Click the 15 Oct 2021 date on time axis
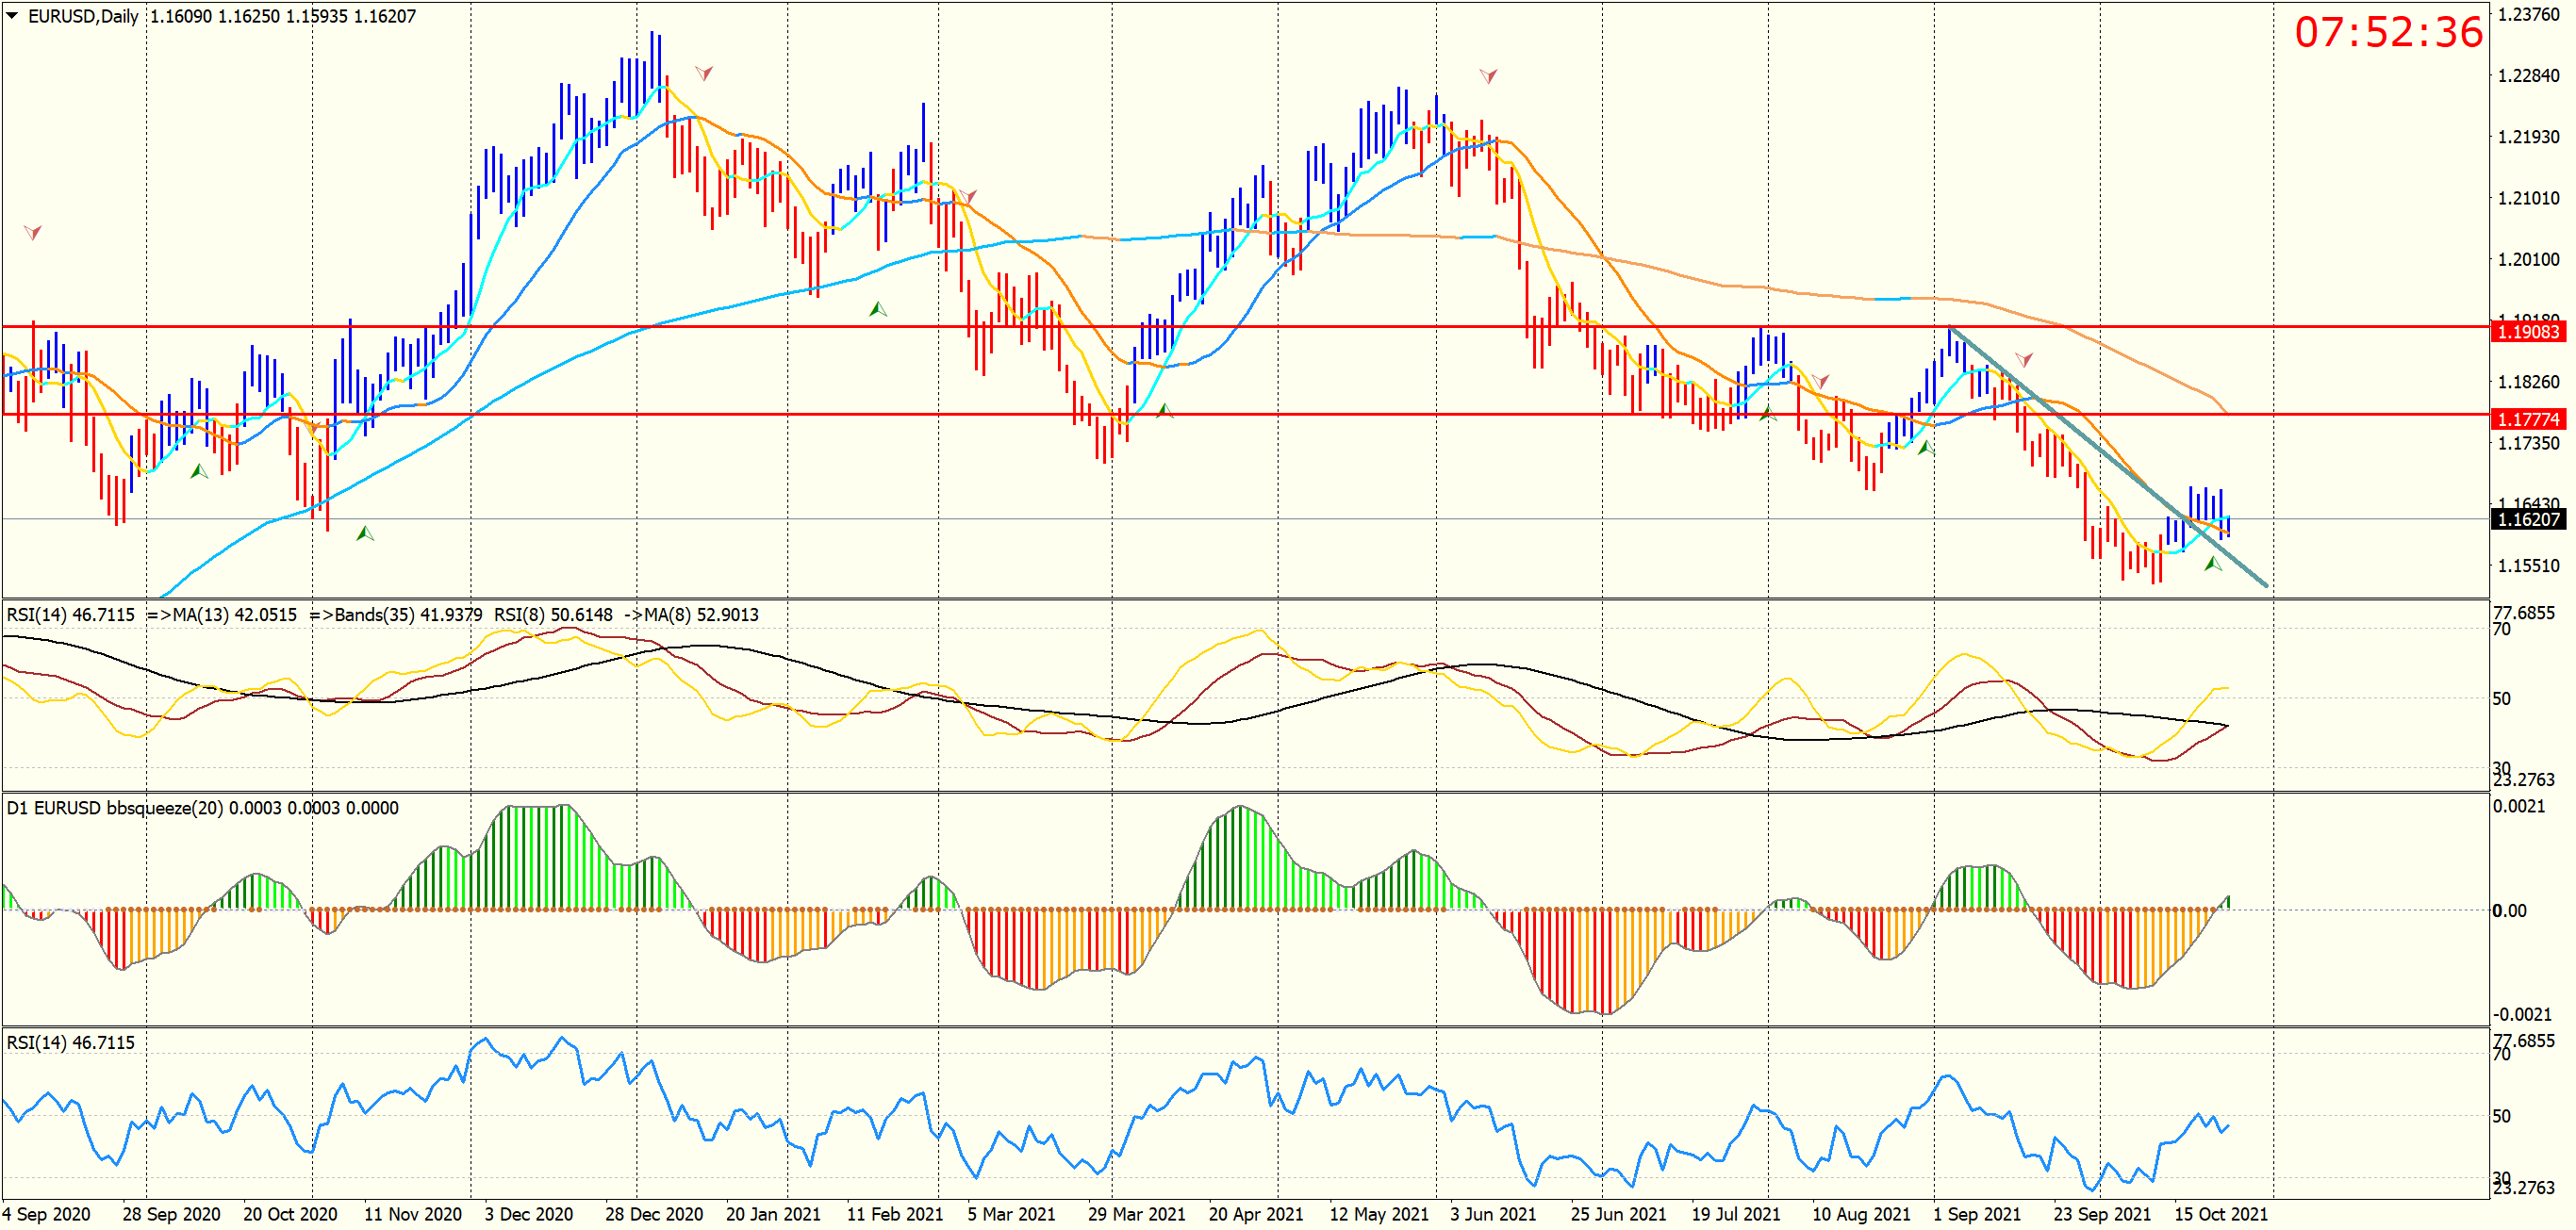The height and width of the screenshot is (1230, 2576). pos(2221,1214)
